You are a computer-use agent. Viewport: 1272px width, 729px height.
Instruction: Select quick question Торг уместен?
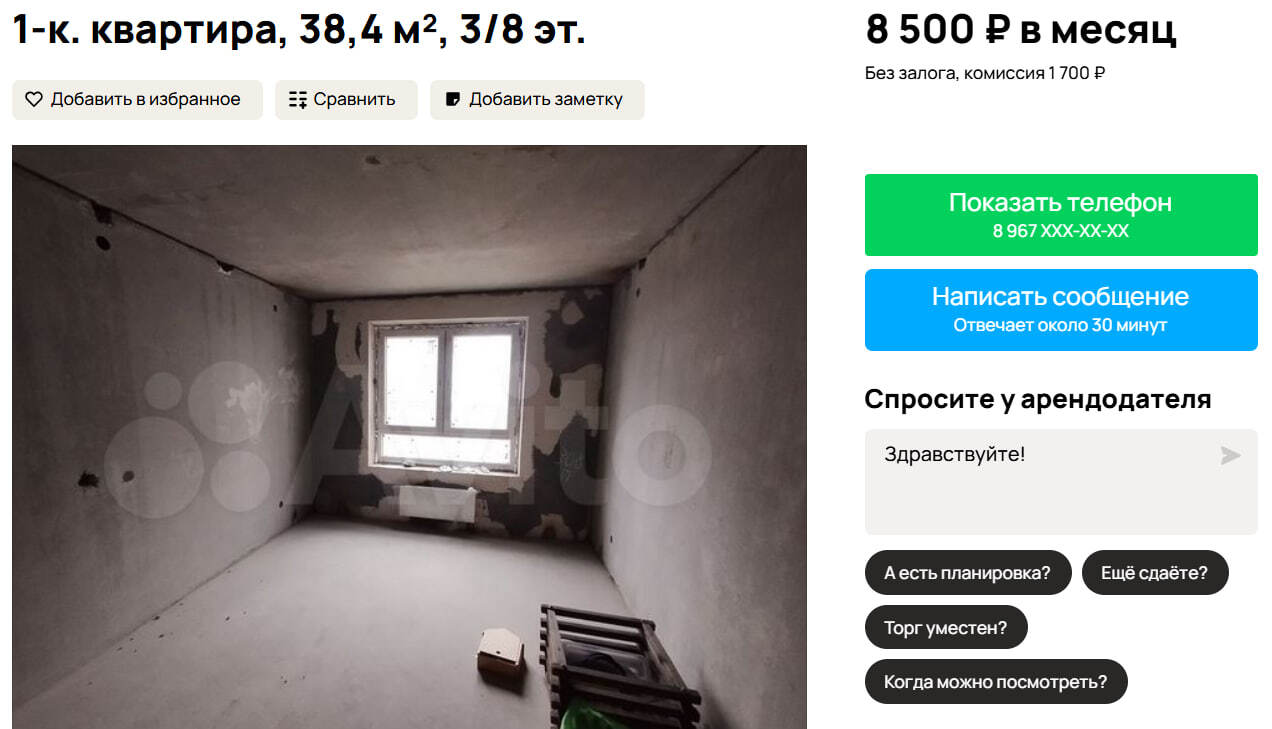946,628
